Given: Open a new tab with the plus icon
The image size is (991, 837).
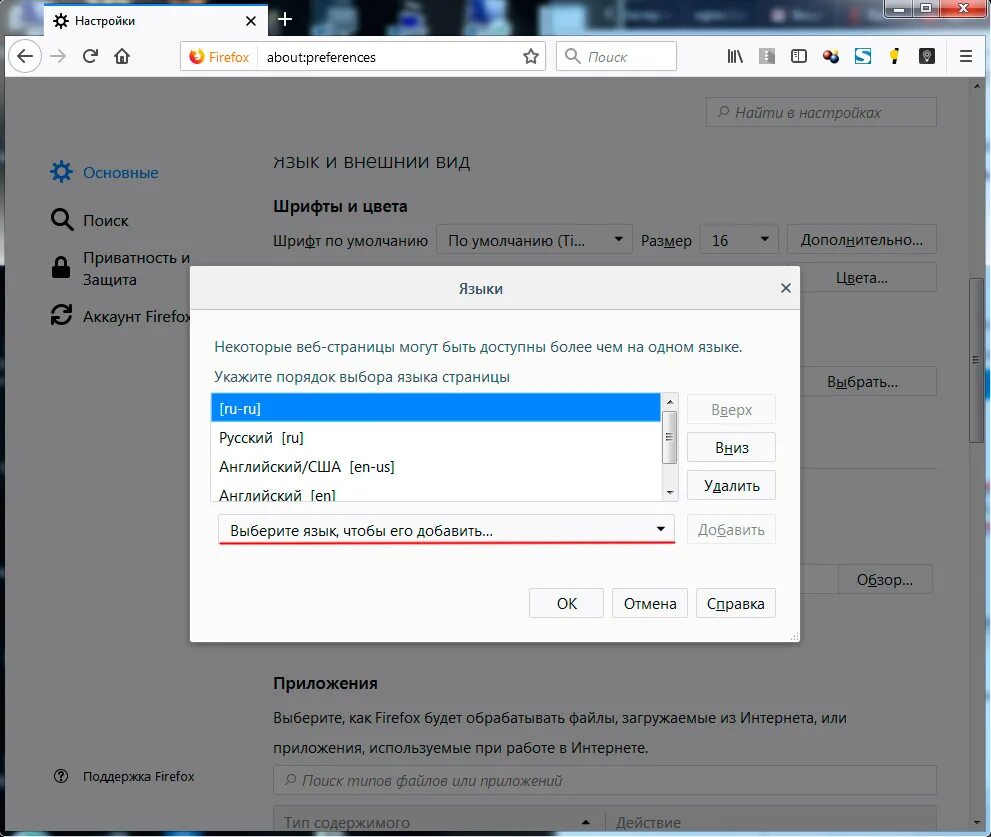Looking at the screenshot, I should [x=285, y=20].
